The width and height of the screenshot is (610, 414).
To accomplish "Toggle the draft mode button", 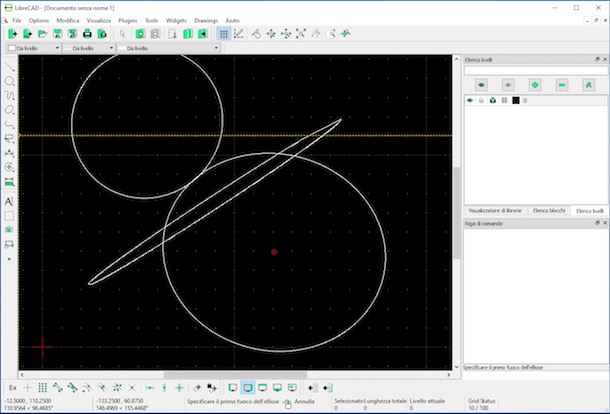I will tap(238, 34).
